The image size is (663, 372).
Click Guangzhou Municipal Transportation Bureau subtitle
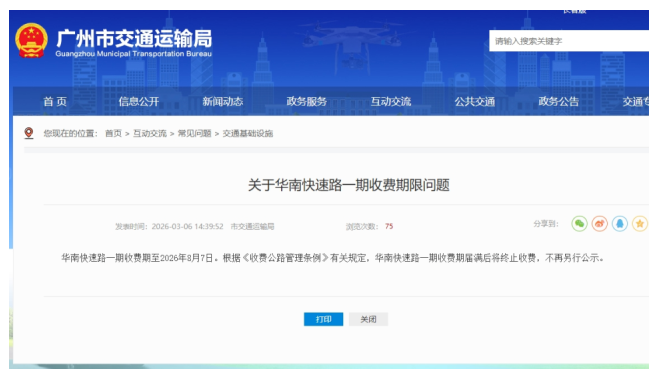[134, 54]
